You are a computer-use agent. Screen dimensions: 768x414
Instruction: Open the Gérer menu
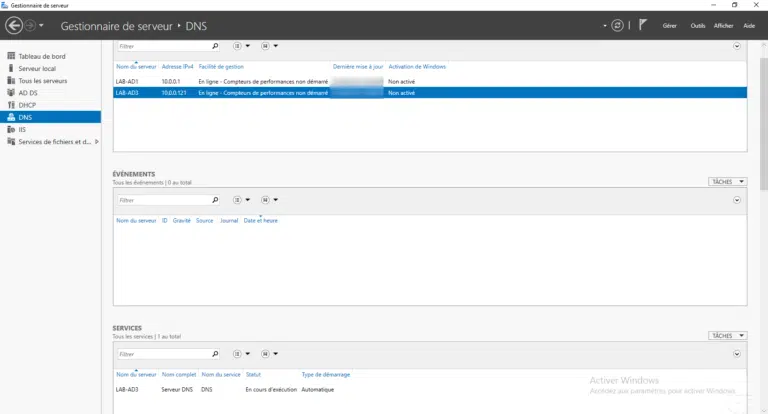[670, 25]
